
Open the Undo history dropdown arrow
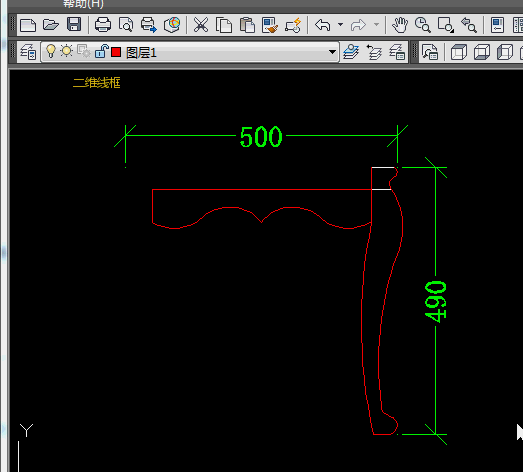coord(340,25)
